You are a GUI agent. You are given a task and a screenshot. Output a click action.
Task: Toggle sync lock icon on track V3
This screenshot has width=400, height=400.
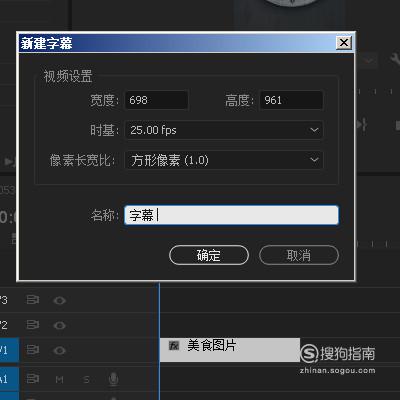[33, 300]
